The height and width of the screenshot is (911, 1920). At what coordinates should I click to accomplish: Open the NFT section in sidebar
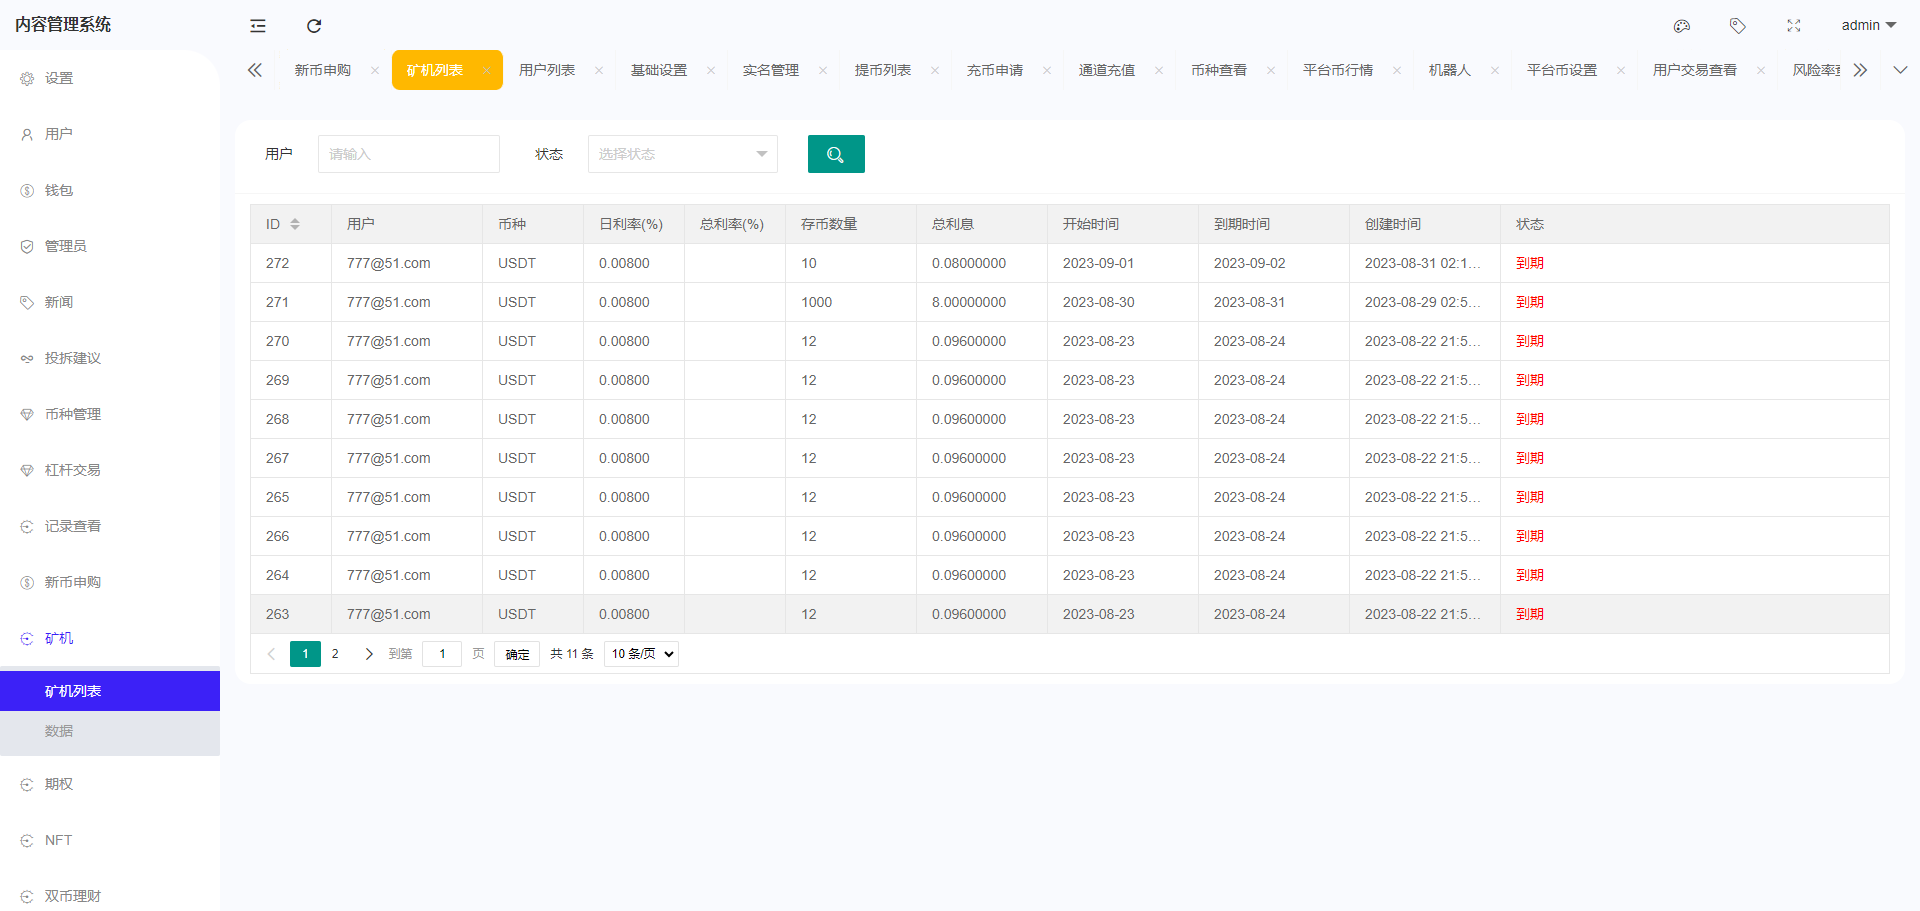pyautogui.click(x=58, y=839)
